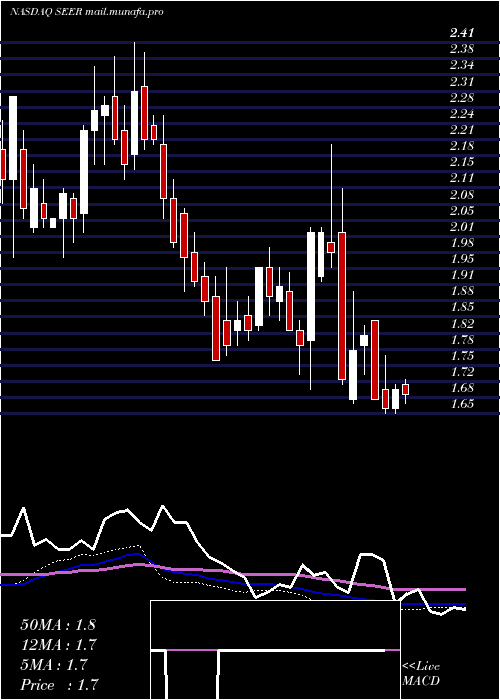Click the 1.65 price axis label

(x=462, y=404)
